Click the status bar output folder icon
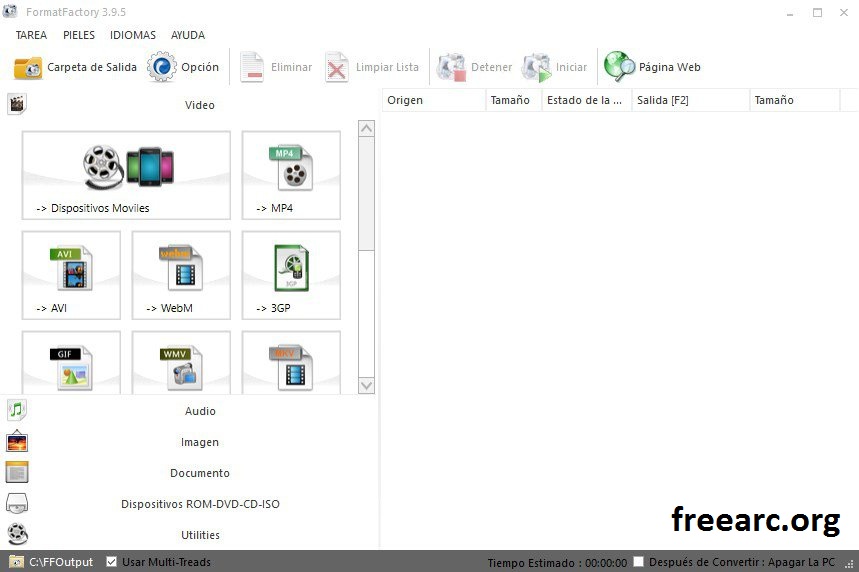This screenshot has height=572, width=859. [16, 562]
